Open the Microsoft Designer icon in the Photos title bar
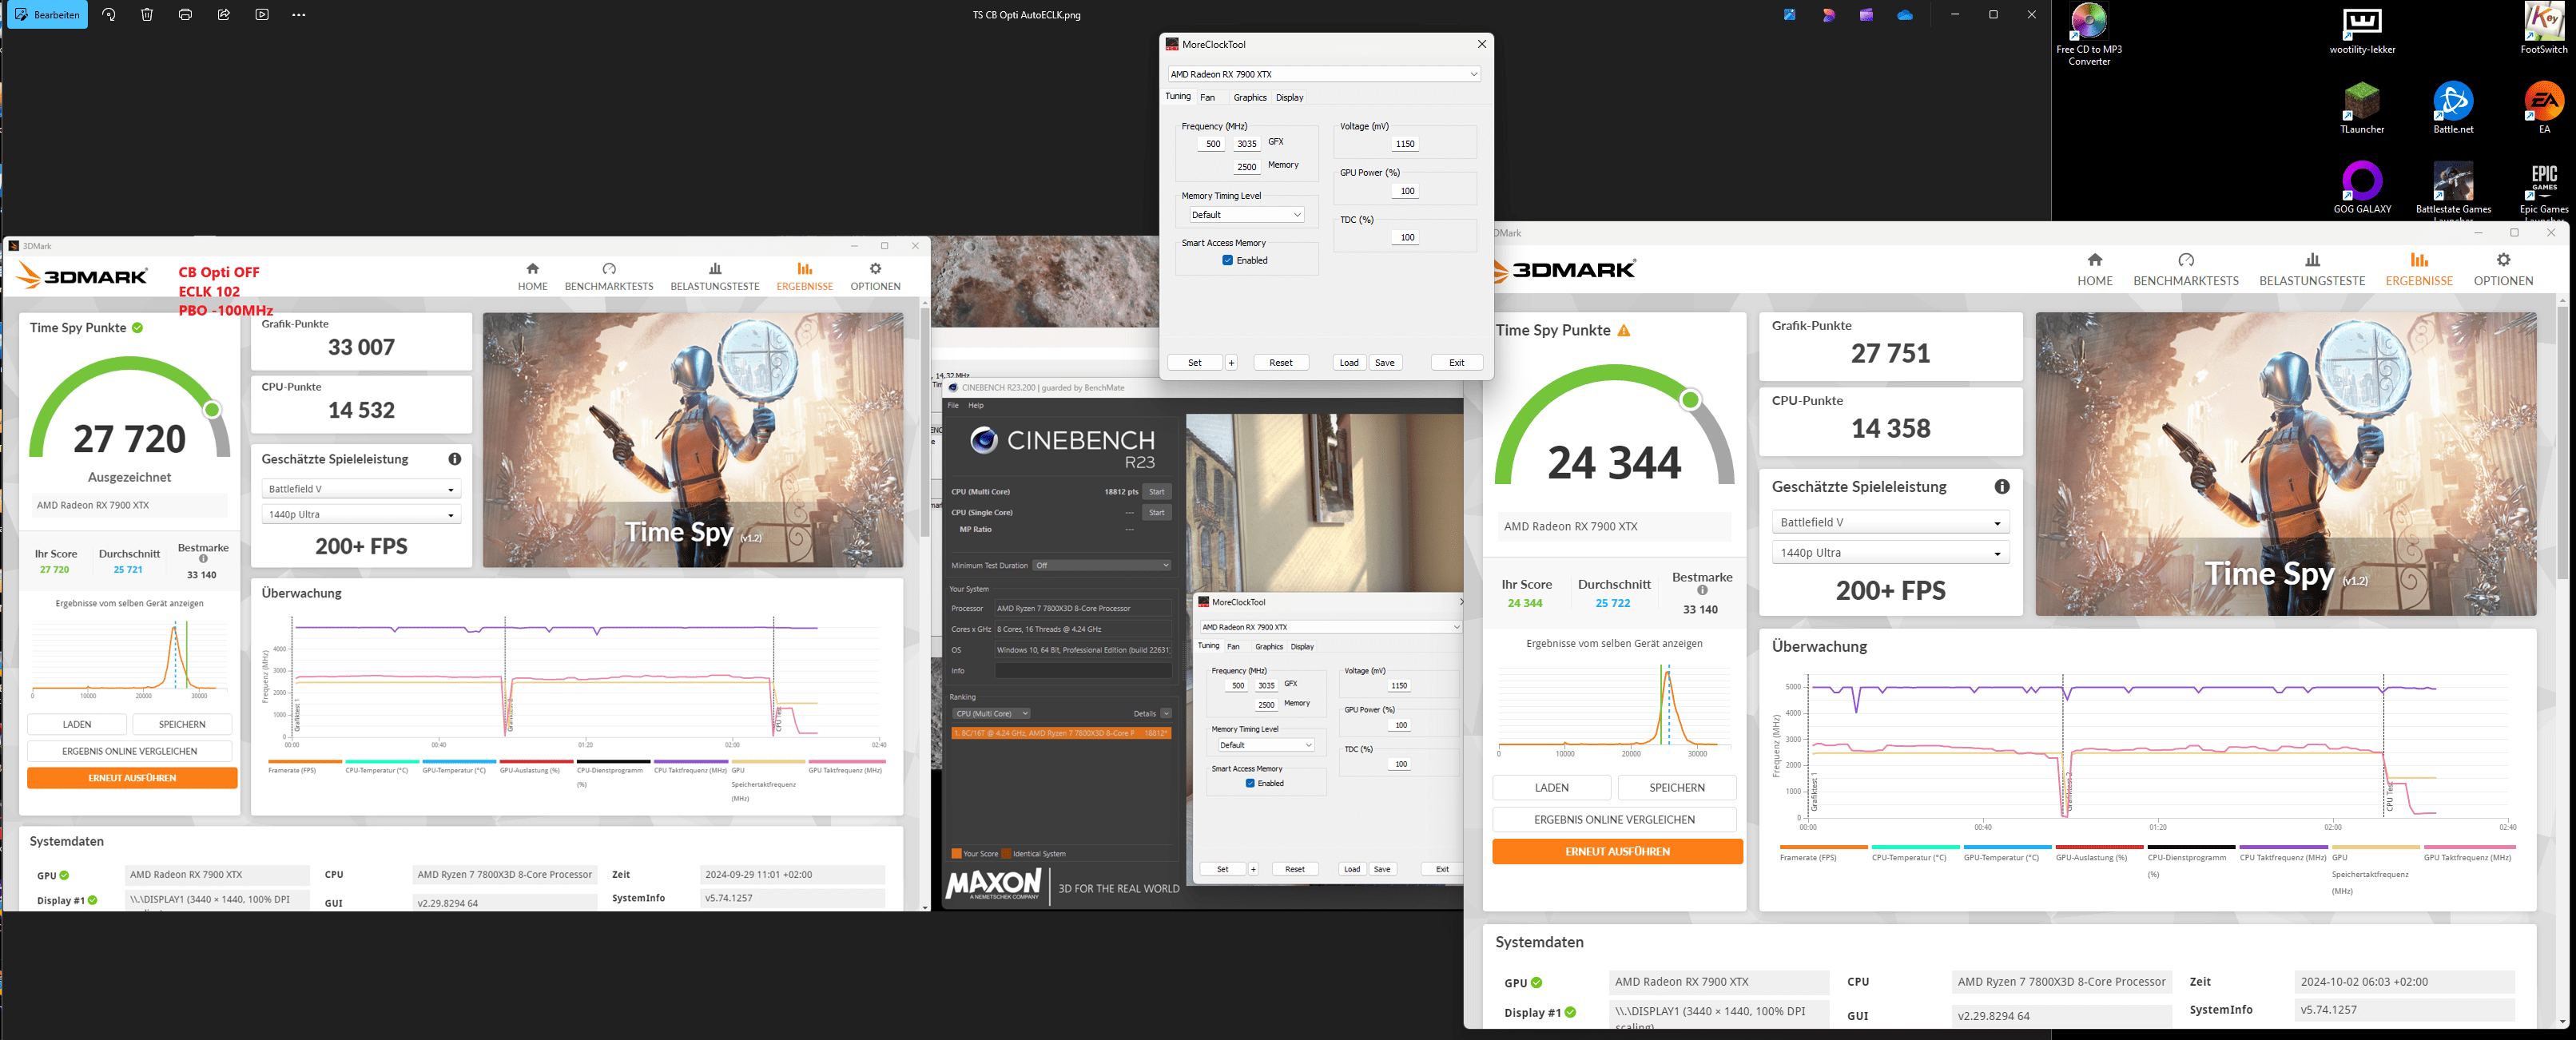The width and height of the screenshot is (2576, 1040). pyautogui.click(x=1828, y=15)
